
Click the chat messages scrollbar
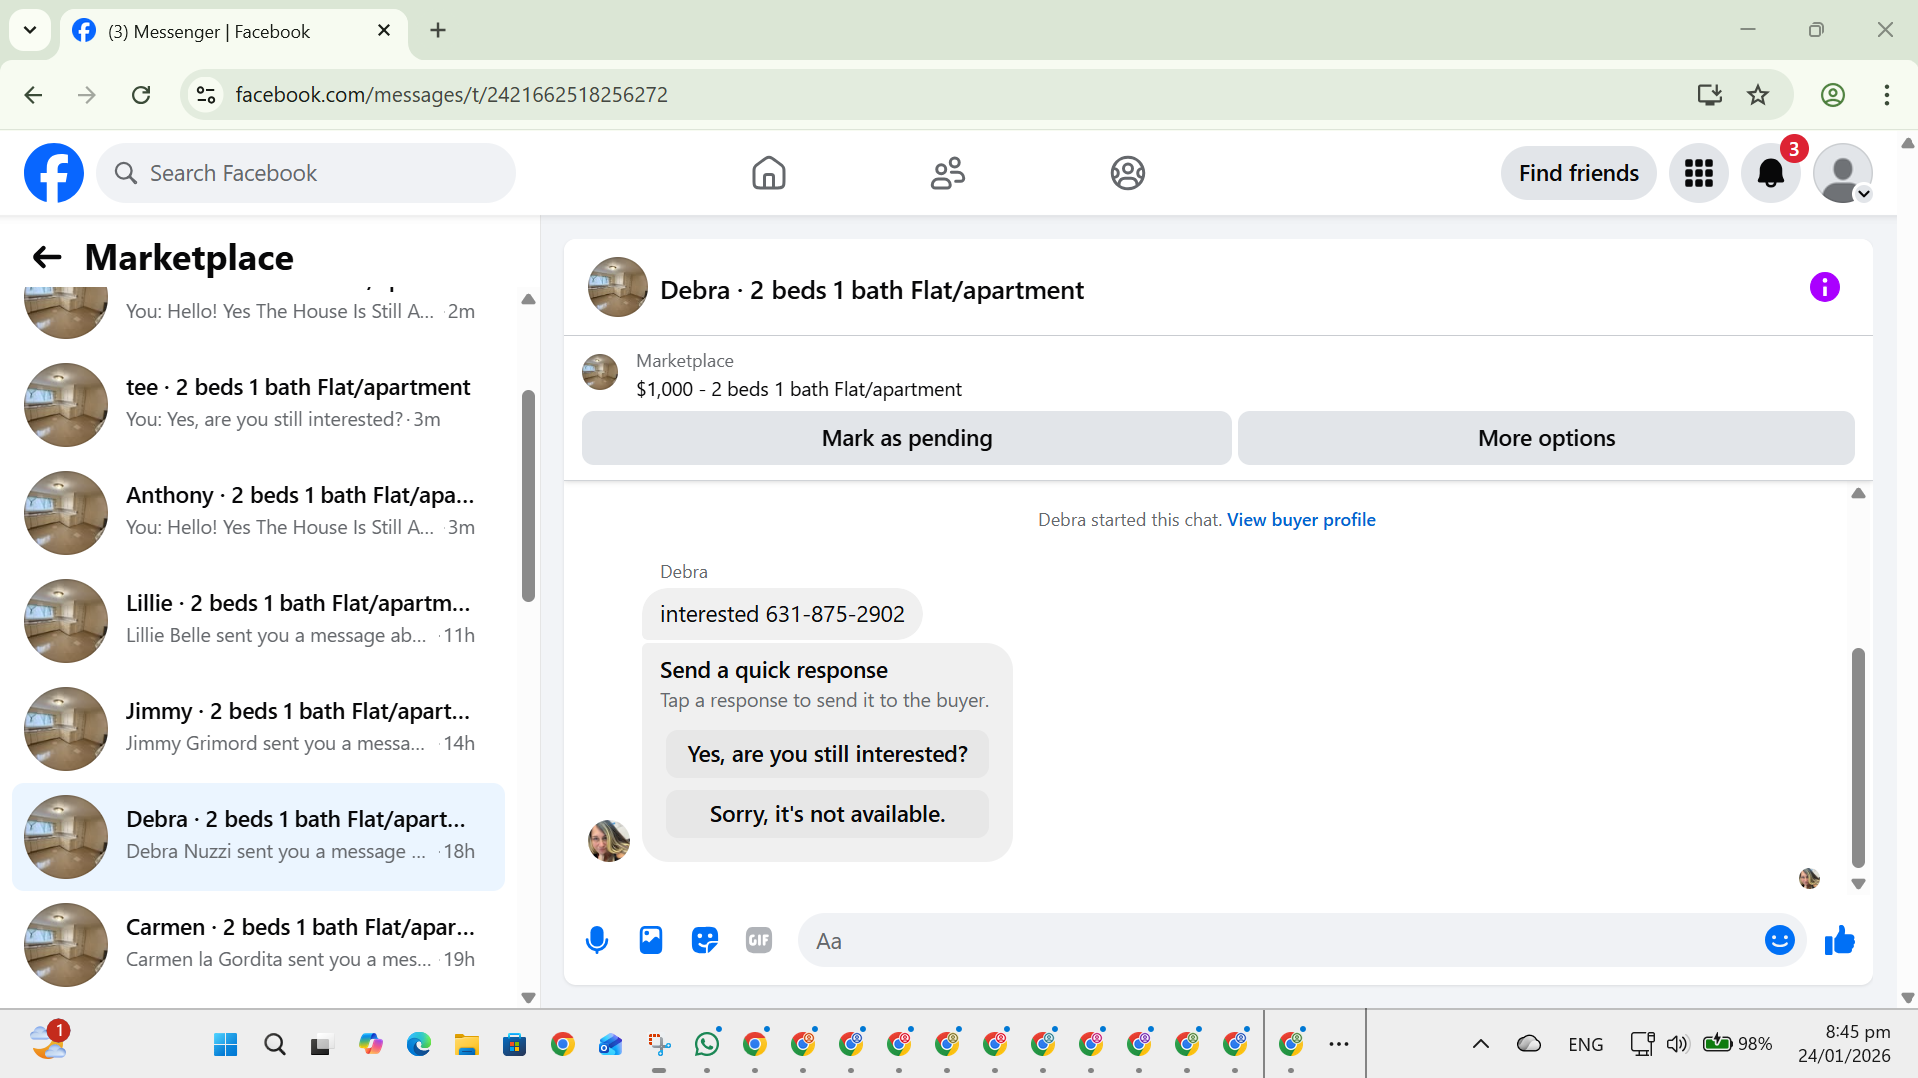pyautogui.click(x=1858, y=757)
